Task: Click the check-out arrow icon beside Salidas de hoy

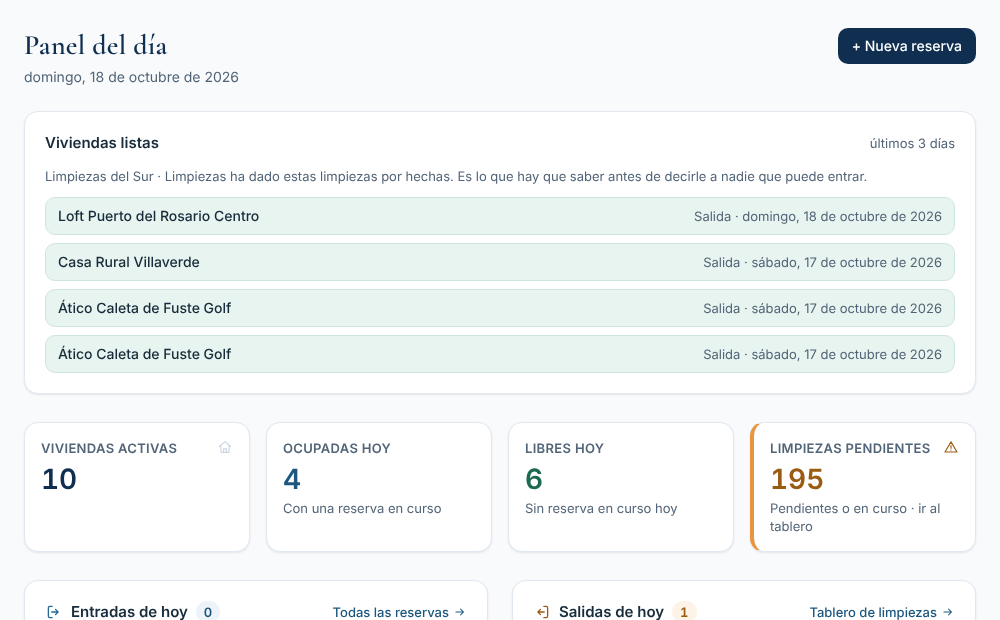Action: [x=542, y=612]
